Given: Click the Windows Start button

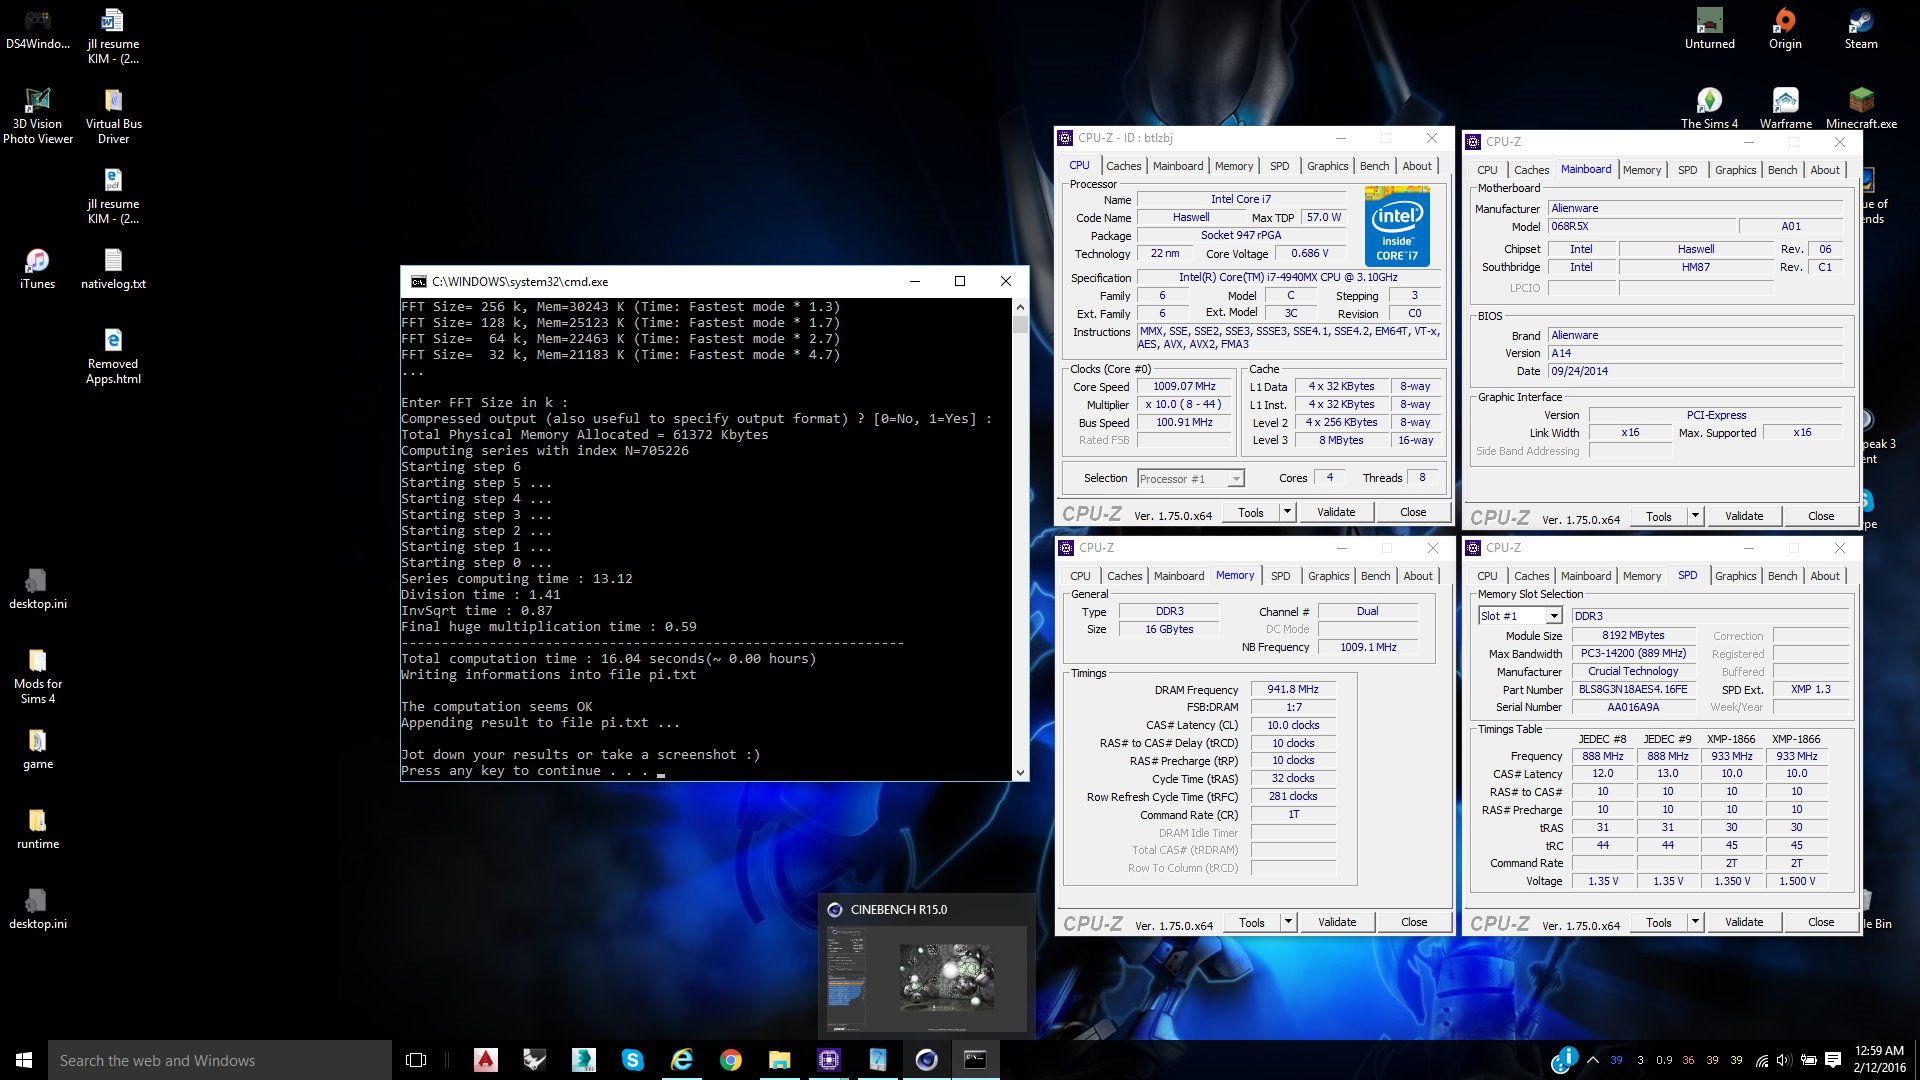Looking at the screenshot, I should click(x=24, y=1060).
